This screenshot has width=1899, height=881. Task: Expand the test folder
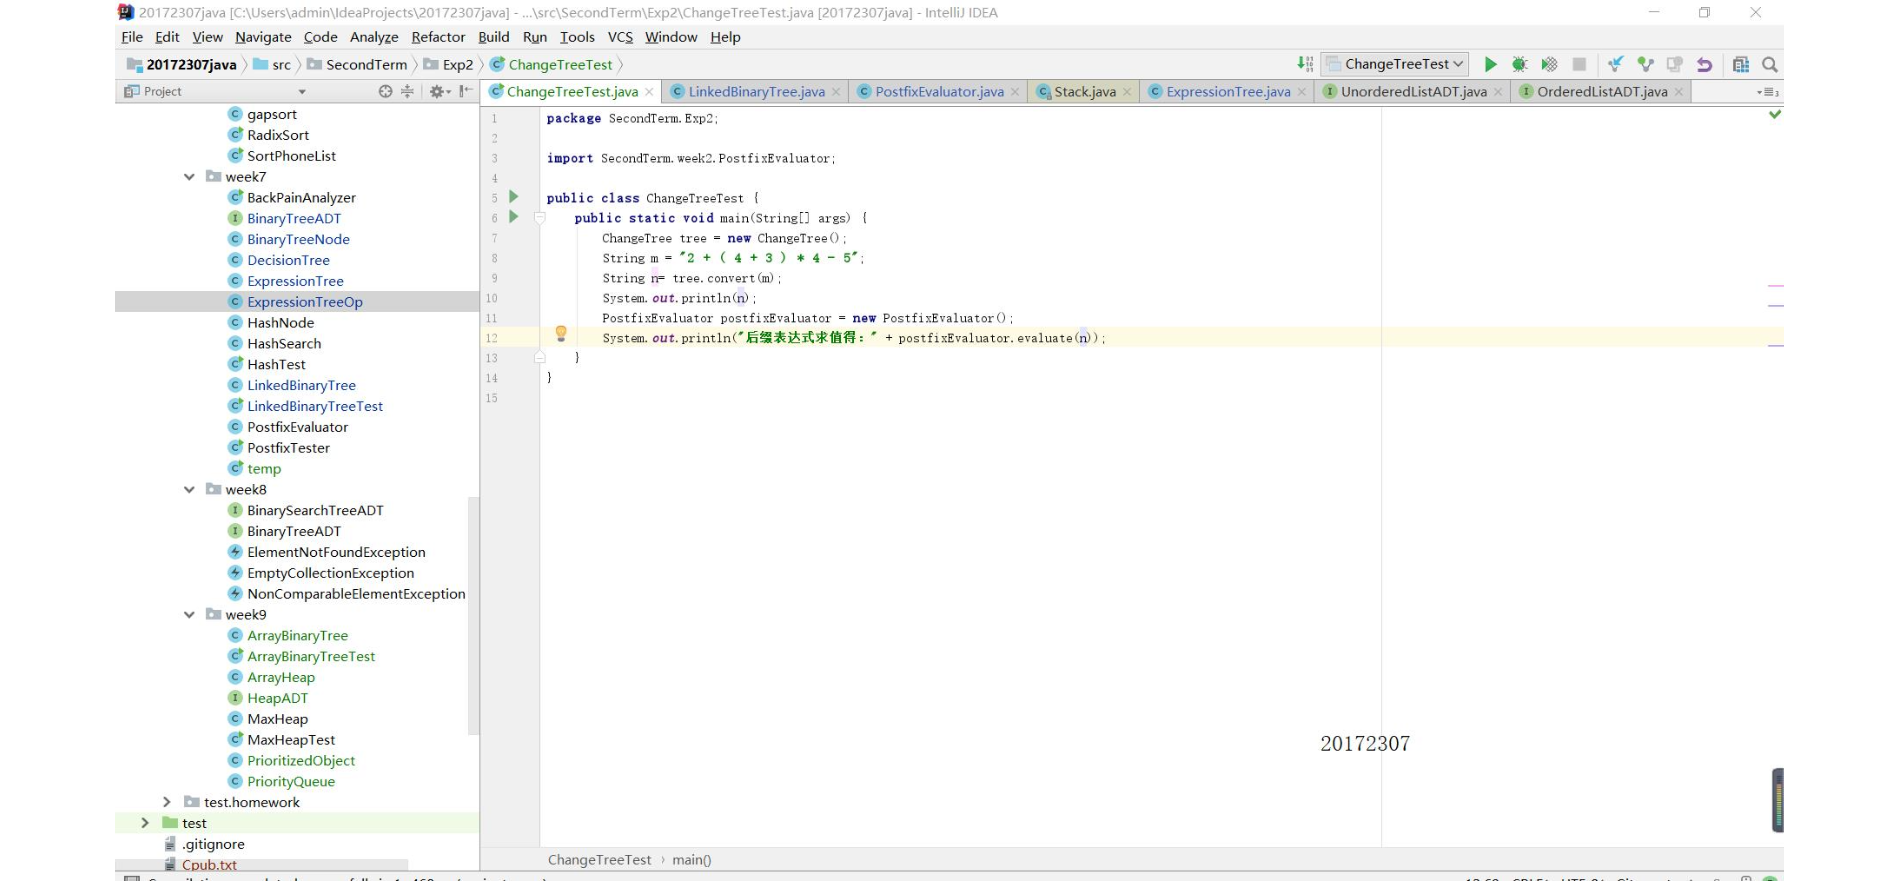tap(145, 823)
